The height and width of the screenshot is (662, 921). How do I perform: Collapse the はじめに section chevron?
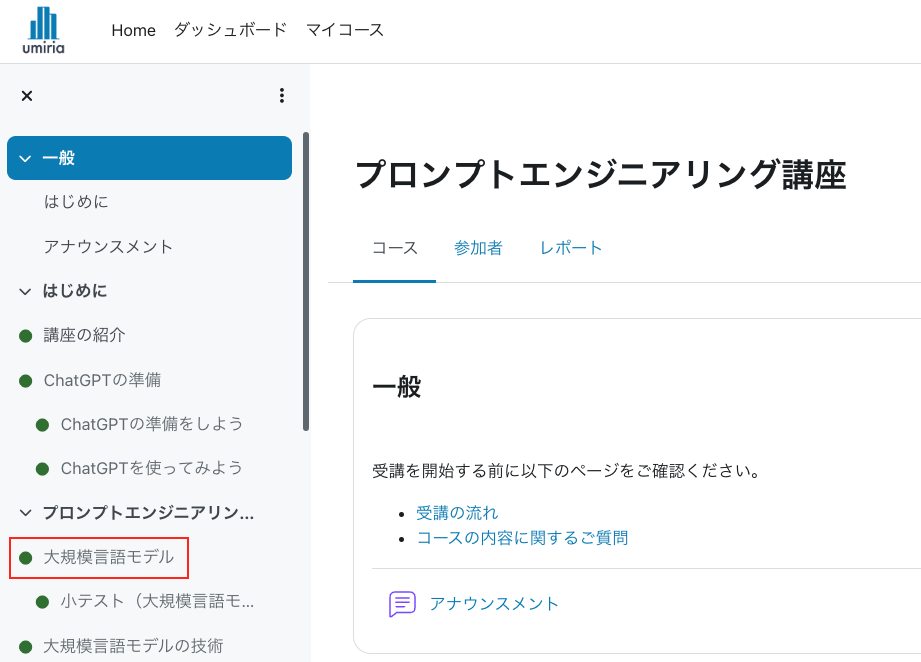pos(25,292)
